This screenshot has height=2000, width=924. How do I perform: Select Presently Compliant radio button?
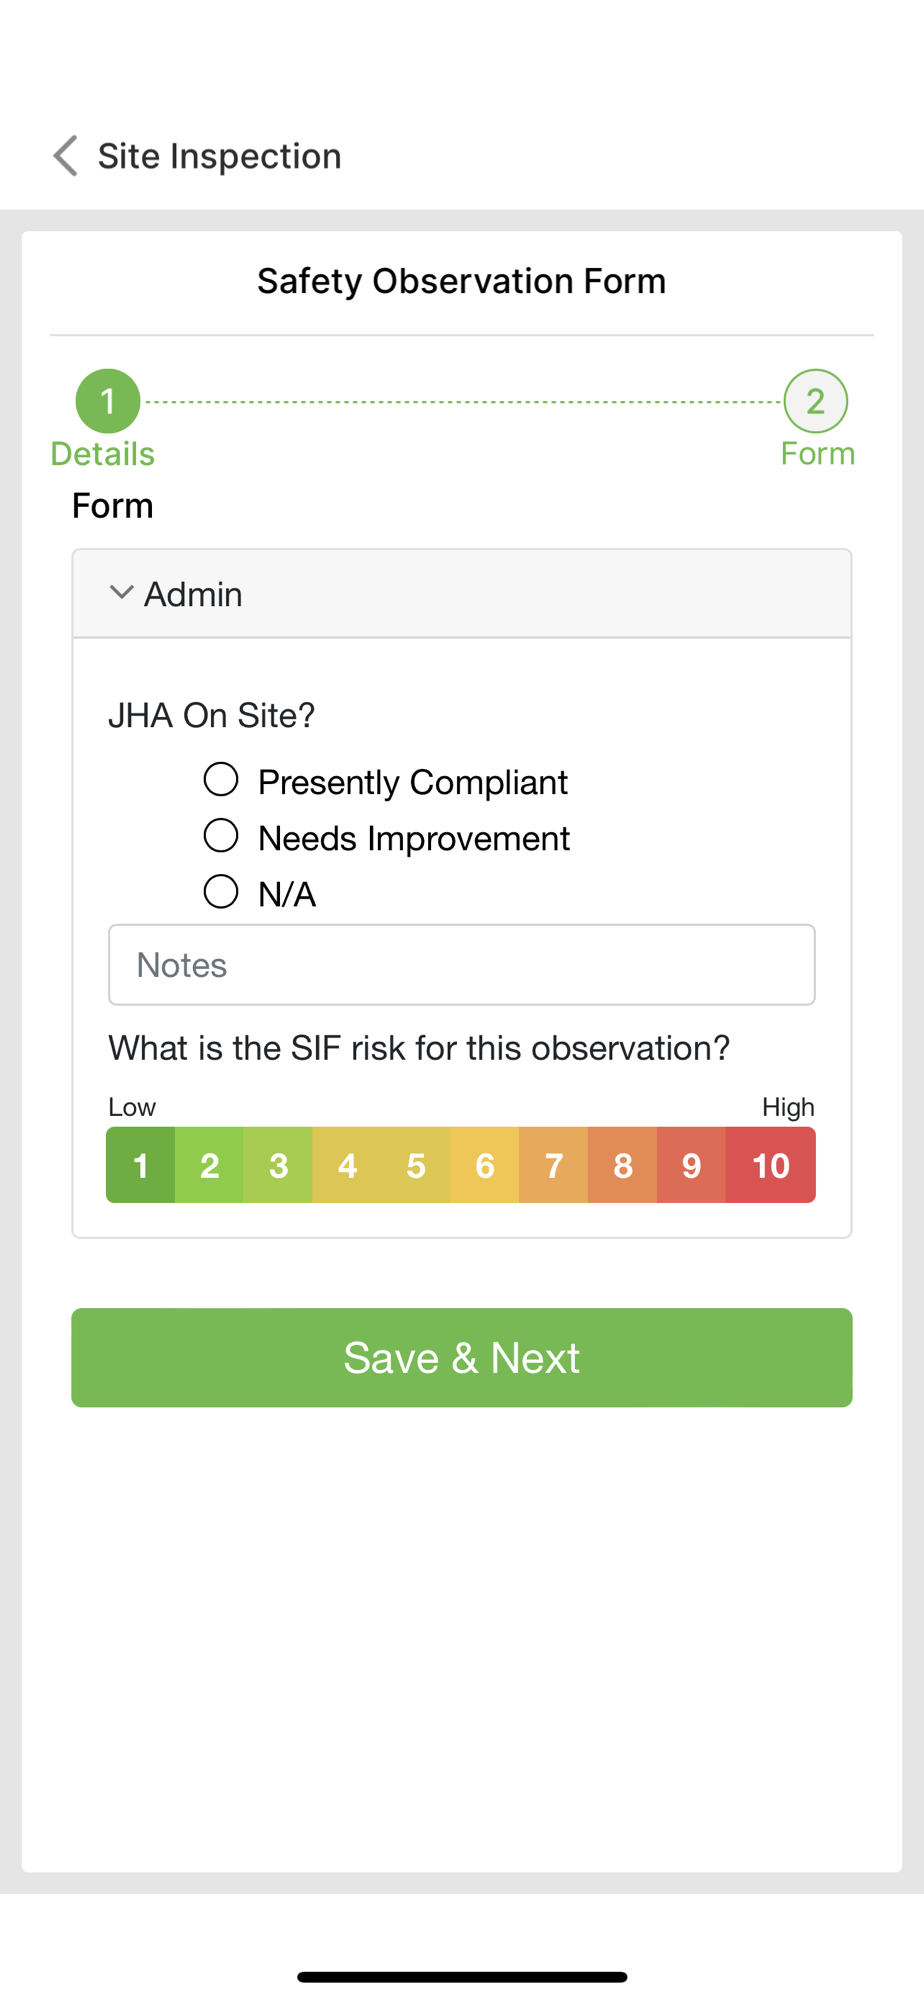(221, 780)
